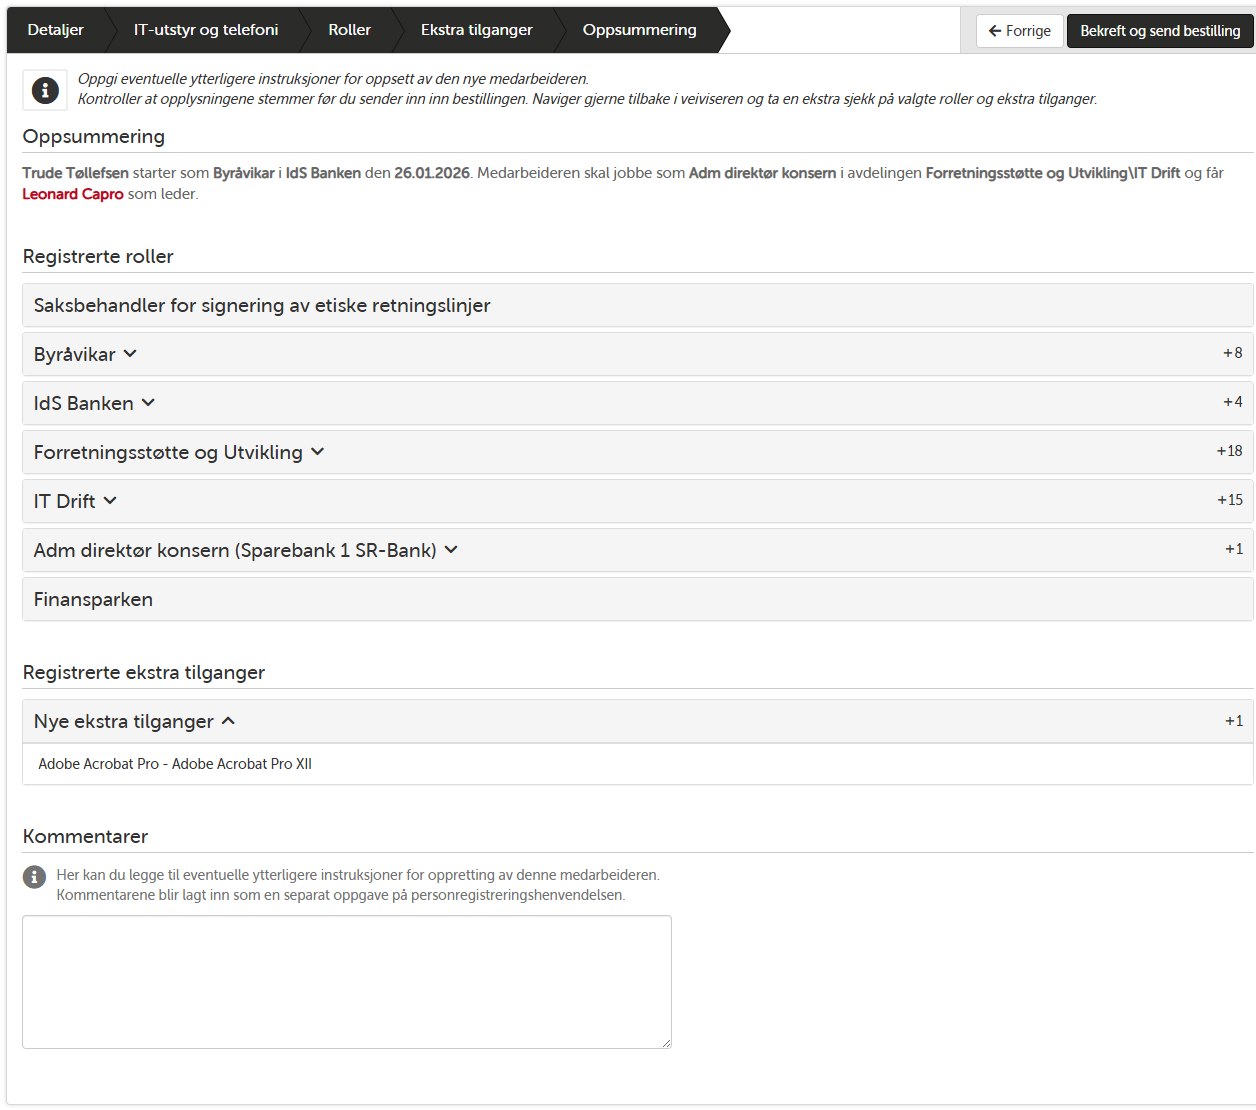Click Bekreft og send bestilling
1256x1110 pixels.
click(1160, 30)
